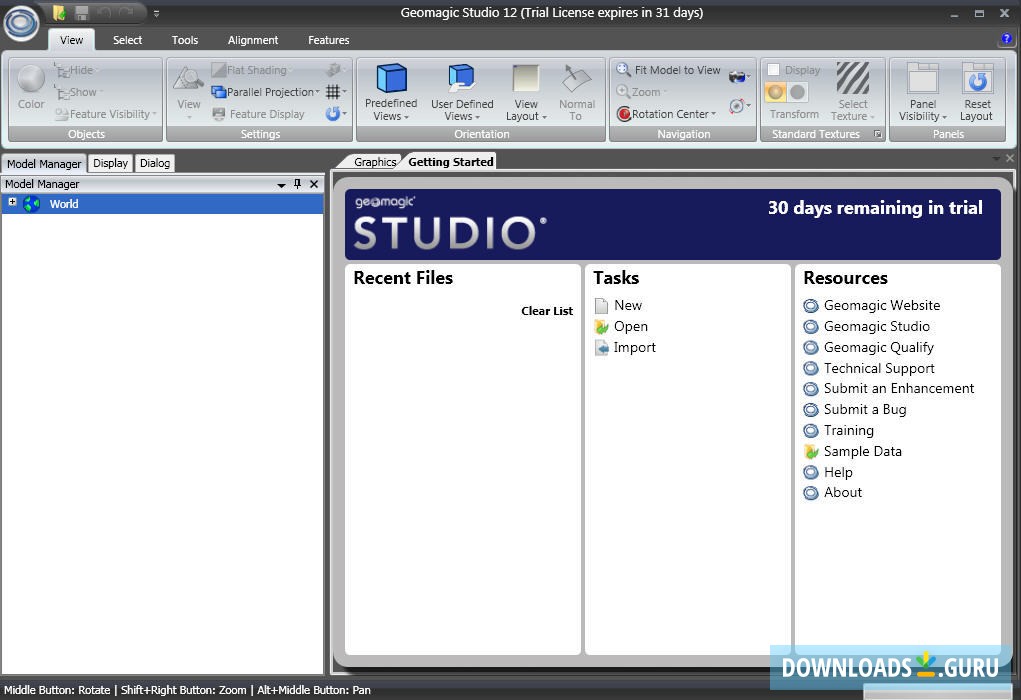Pin the Model Manager panel
The height and width of the screenshot is (700, 1021).
(298, 184)
